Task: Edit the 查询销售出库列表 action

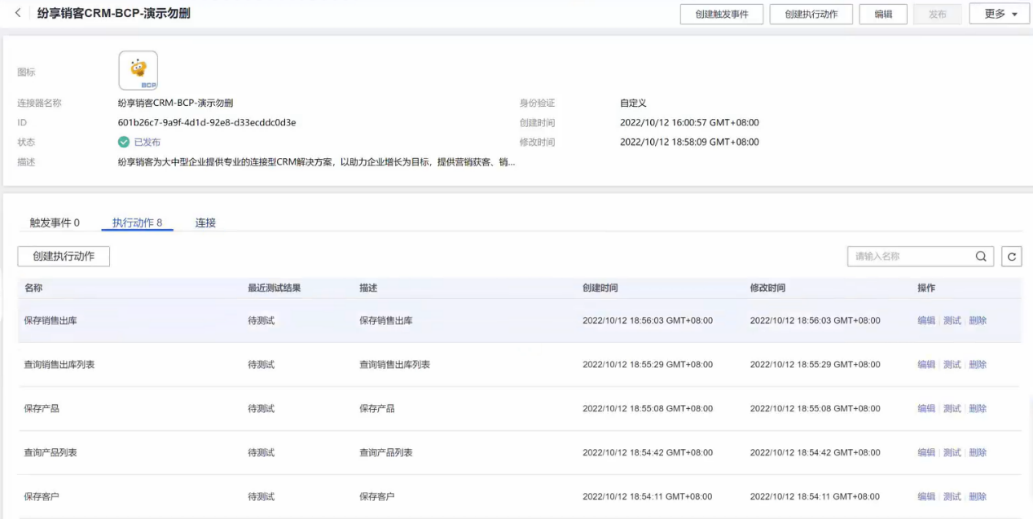Action: 926,364
